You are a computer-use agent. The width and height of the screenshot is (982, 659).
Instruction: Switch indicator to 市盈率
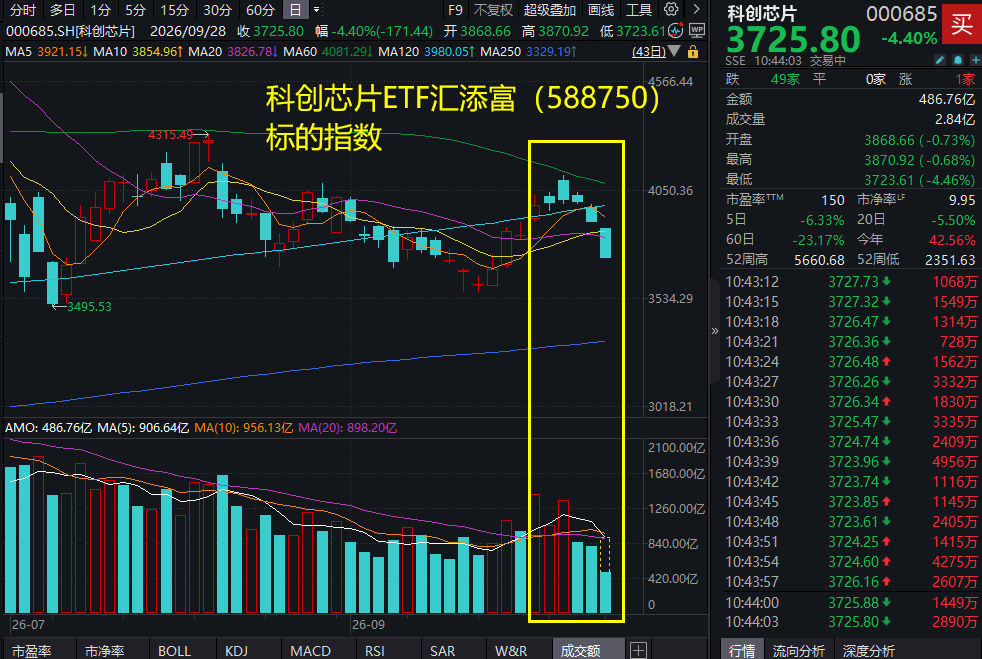click(x=31, y=650)
